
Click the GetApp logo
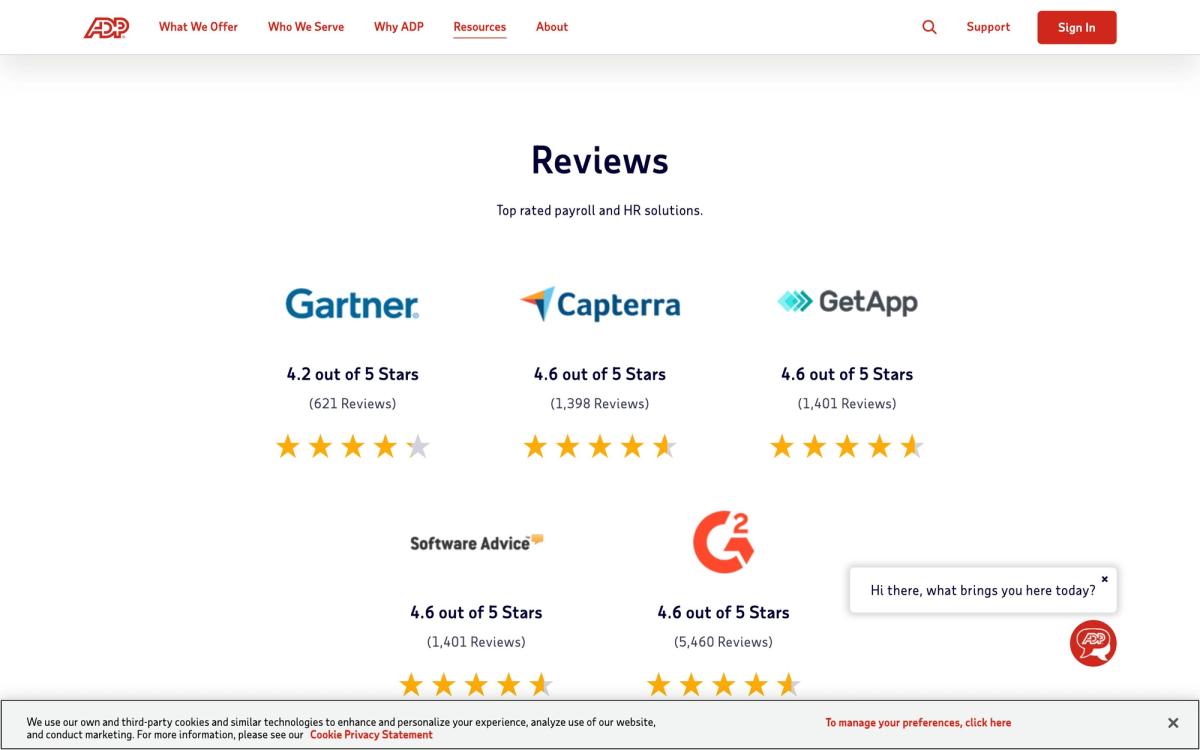[847, 301]
